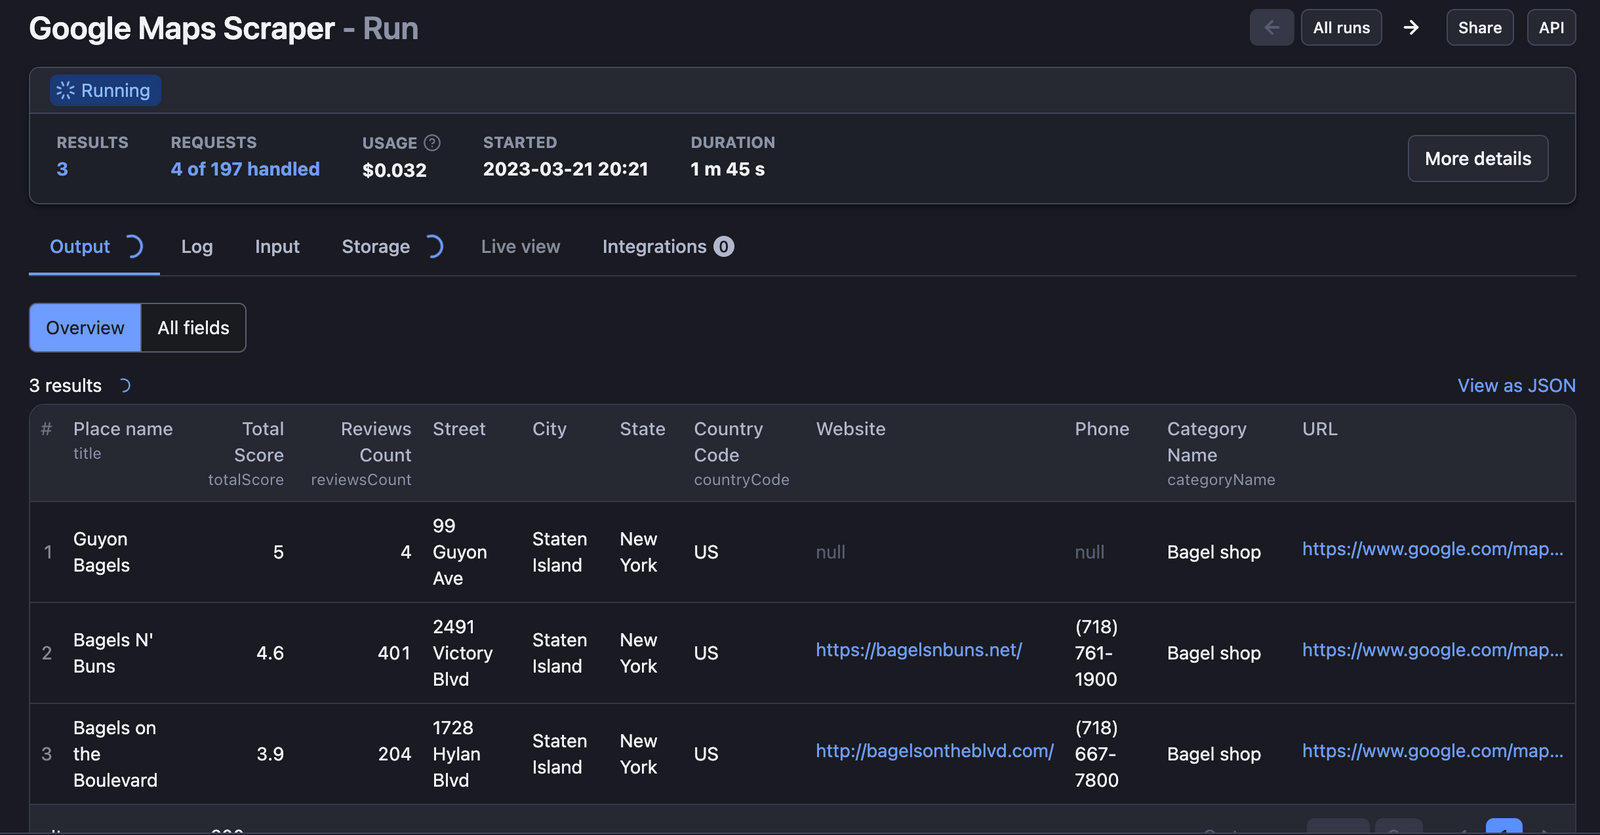The height and width of the screenshot is (835, 1600).
Task: Select the Overview view toggle
Action: point(85,328)
